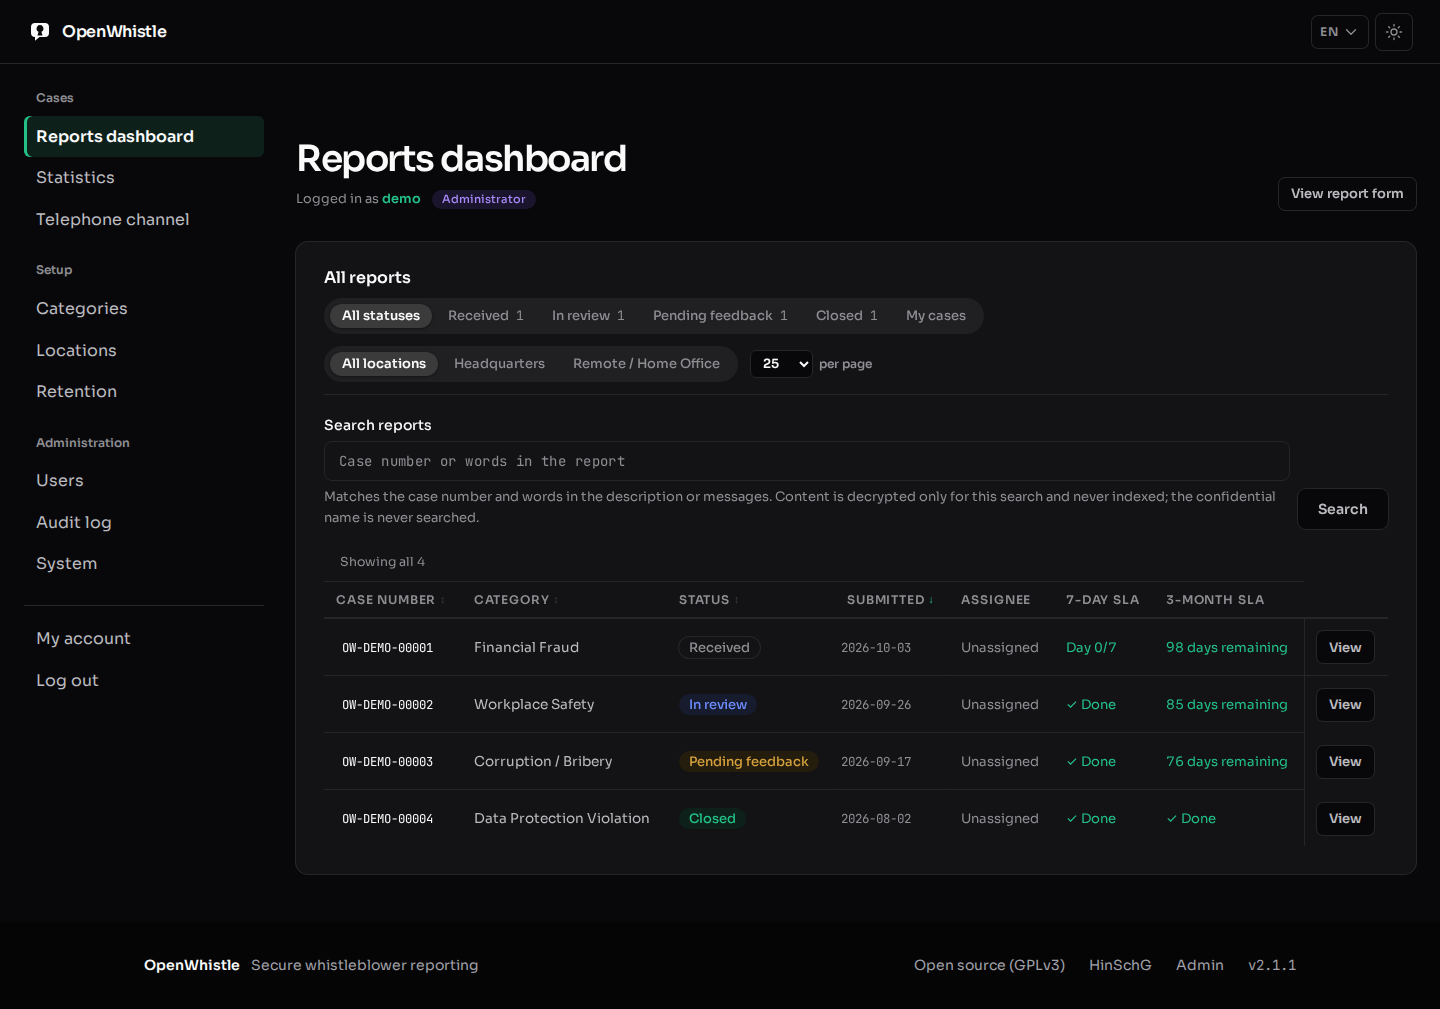Filter reports by Closed status
1440x1009 pixels.
pos(847,316)
